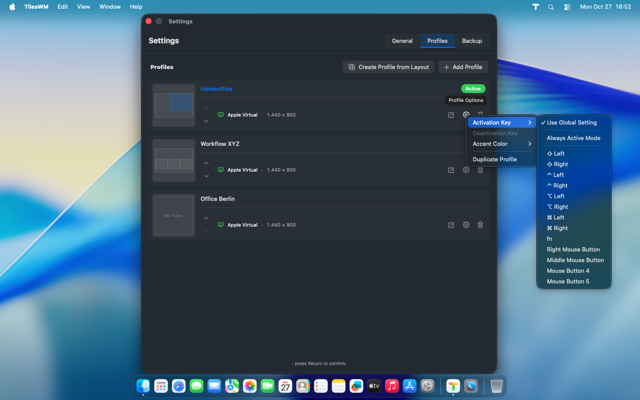
Task: Choose Option Right as activation key
Action: 573,207
